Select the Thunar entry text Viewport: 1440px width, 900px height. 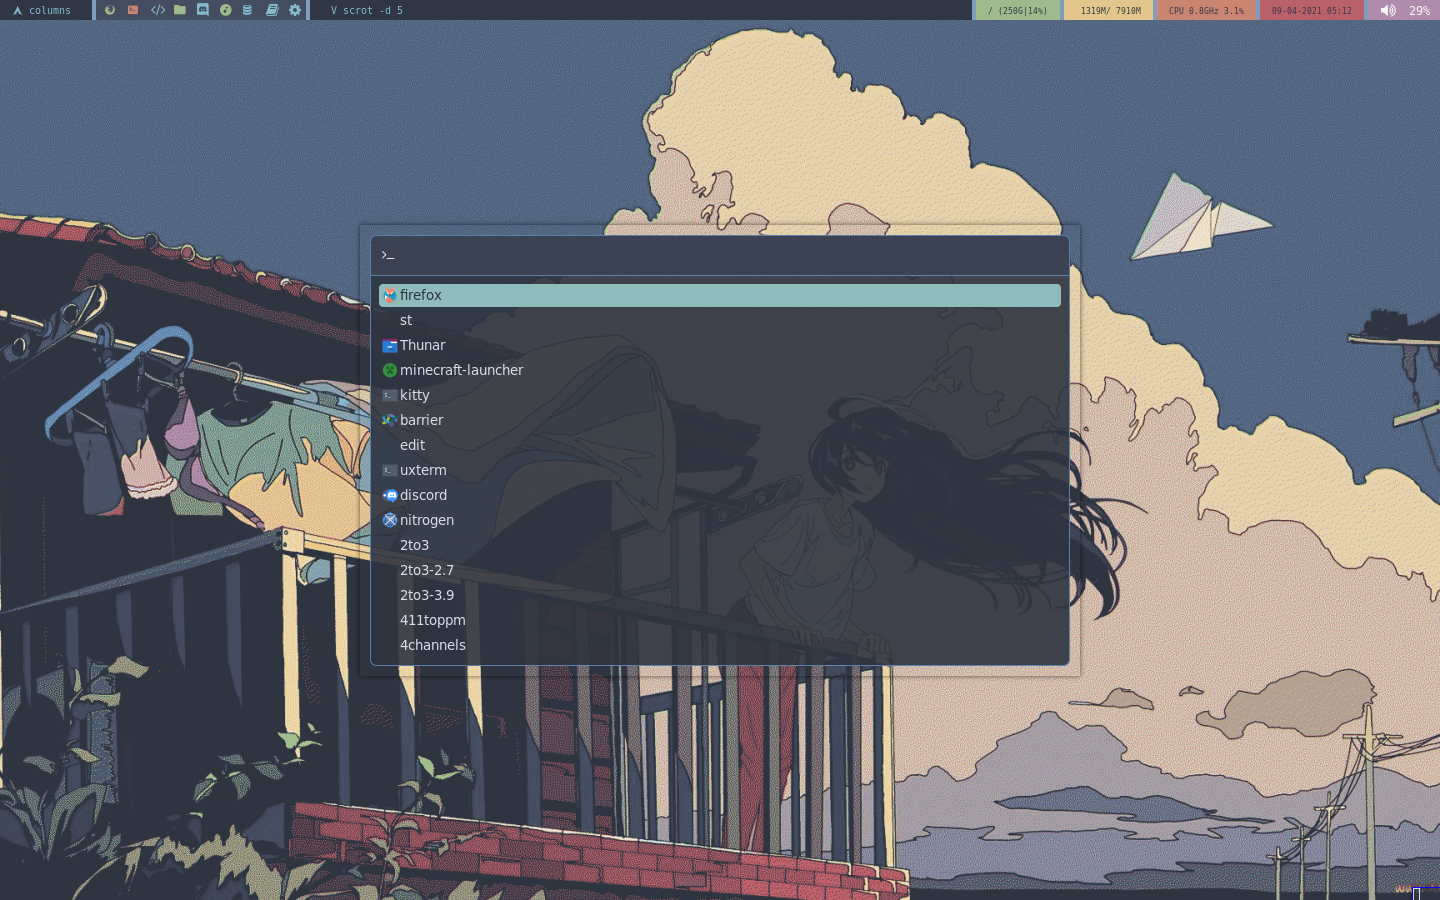(422, 345)
